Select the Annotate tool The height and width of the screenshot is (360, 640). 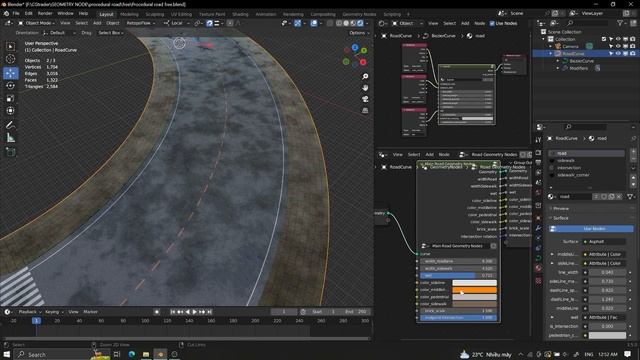11,125
